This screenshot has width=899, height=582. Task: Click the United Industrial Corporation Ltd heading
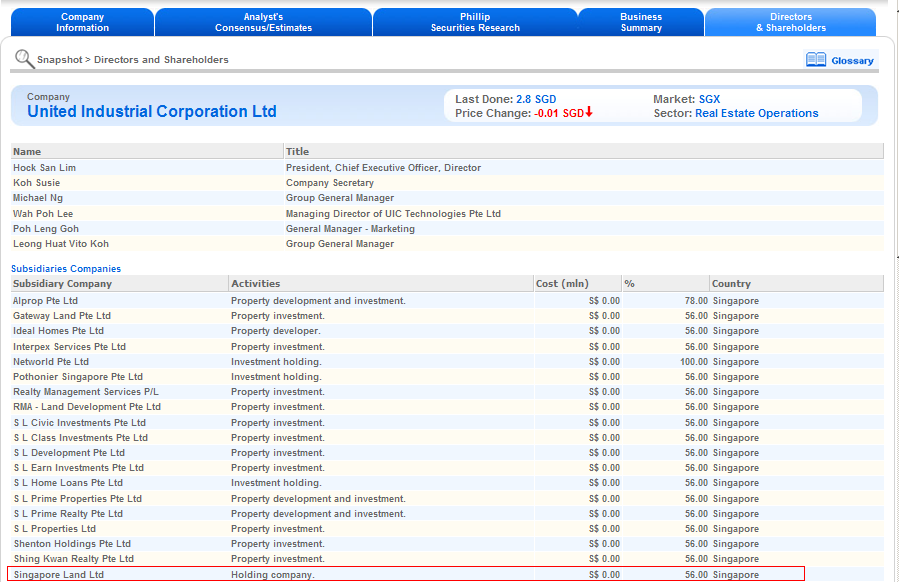(x=152, y=111)
